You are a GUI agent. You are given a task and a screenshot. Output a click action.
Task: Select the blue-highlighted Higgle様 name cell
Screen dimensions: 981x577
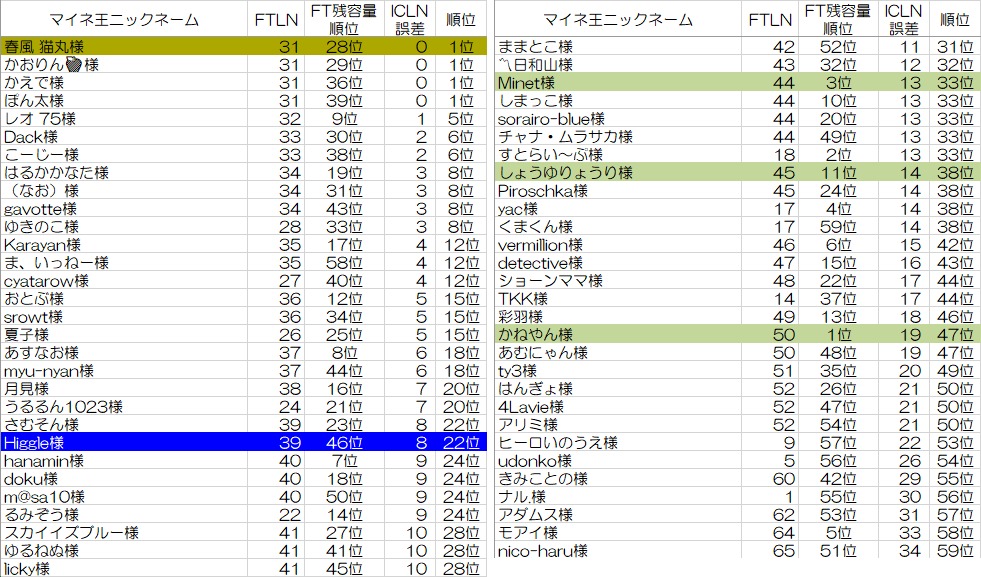click(x=34, y=443)
